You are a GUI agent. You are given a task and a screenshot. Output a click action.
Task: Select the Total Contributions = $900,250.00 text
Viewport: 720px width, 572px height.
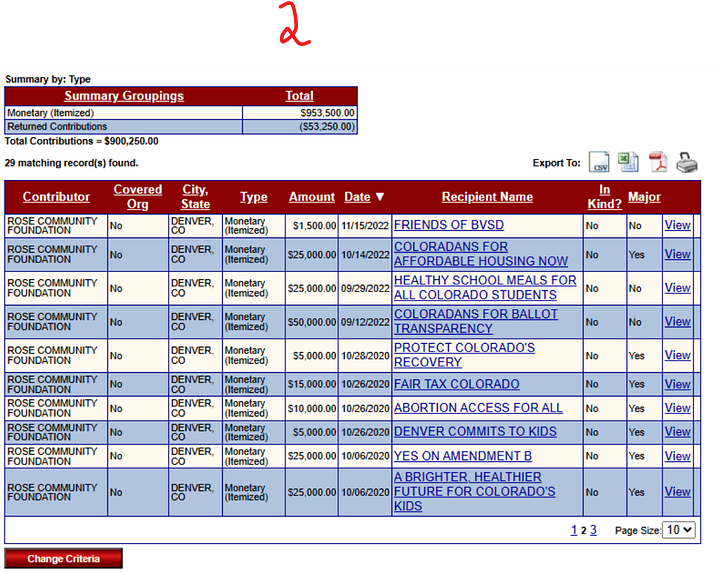81,141
